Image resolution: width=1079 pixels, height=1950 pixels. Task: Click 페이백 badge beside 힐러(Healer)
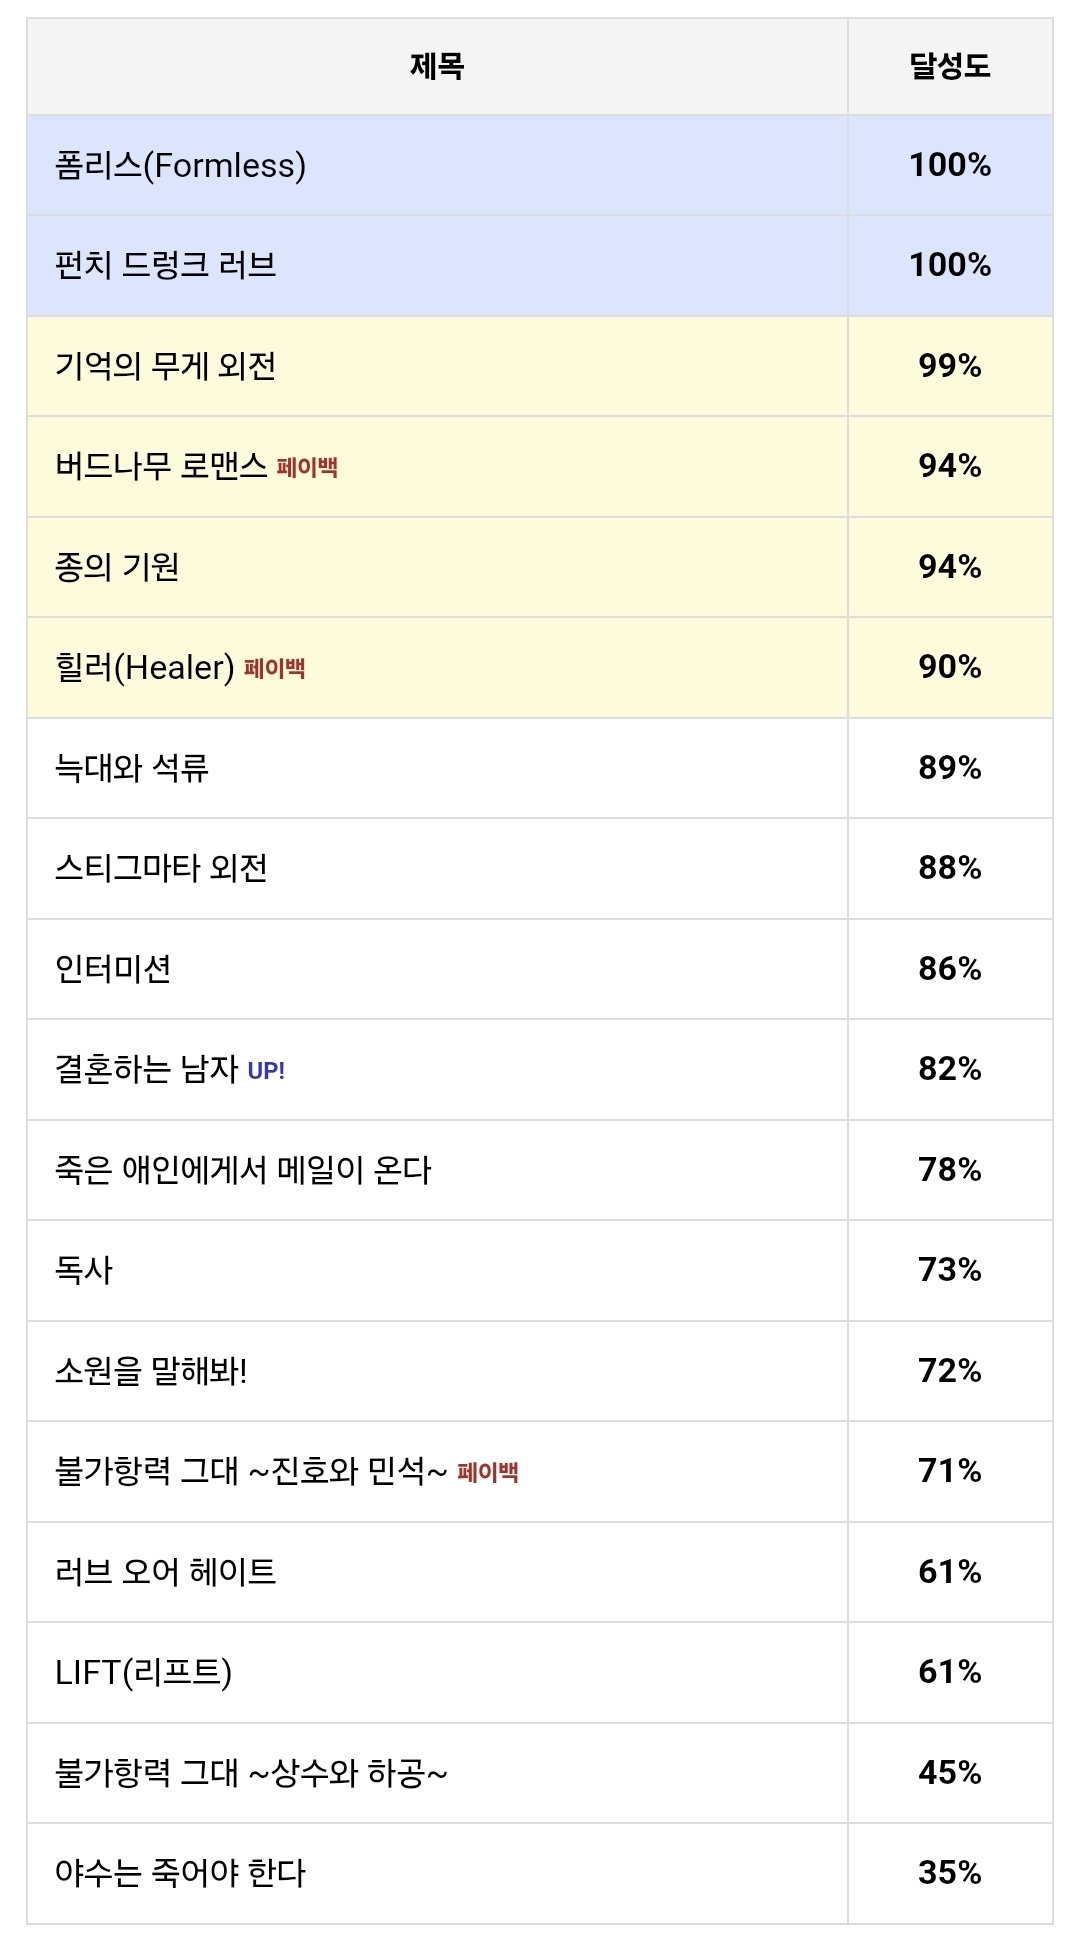click(274, 669)
